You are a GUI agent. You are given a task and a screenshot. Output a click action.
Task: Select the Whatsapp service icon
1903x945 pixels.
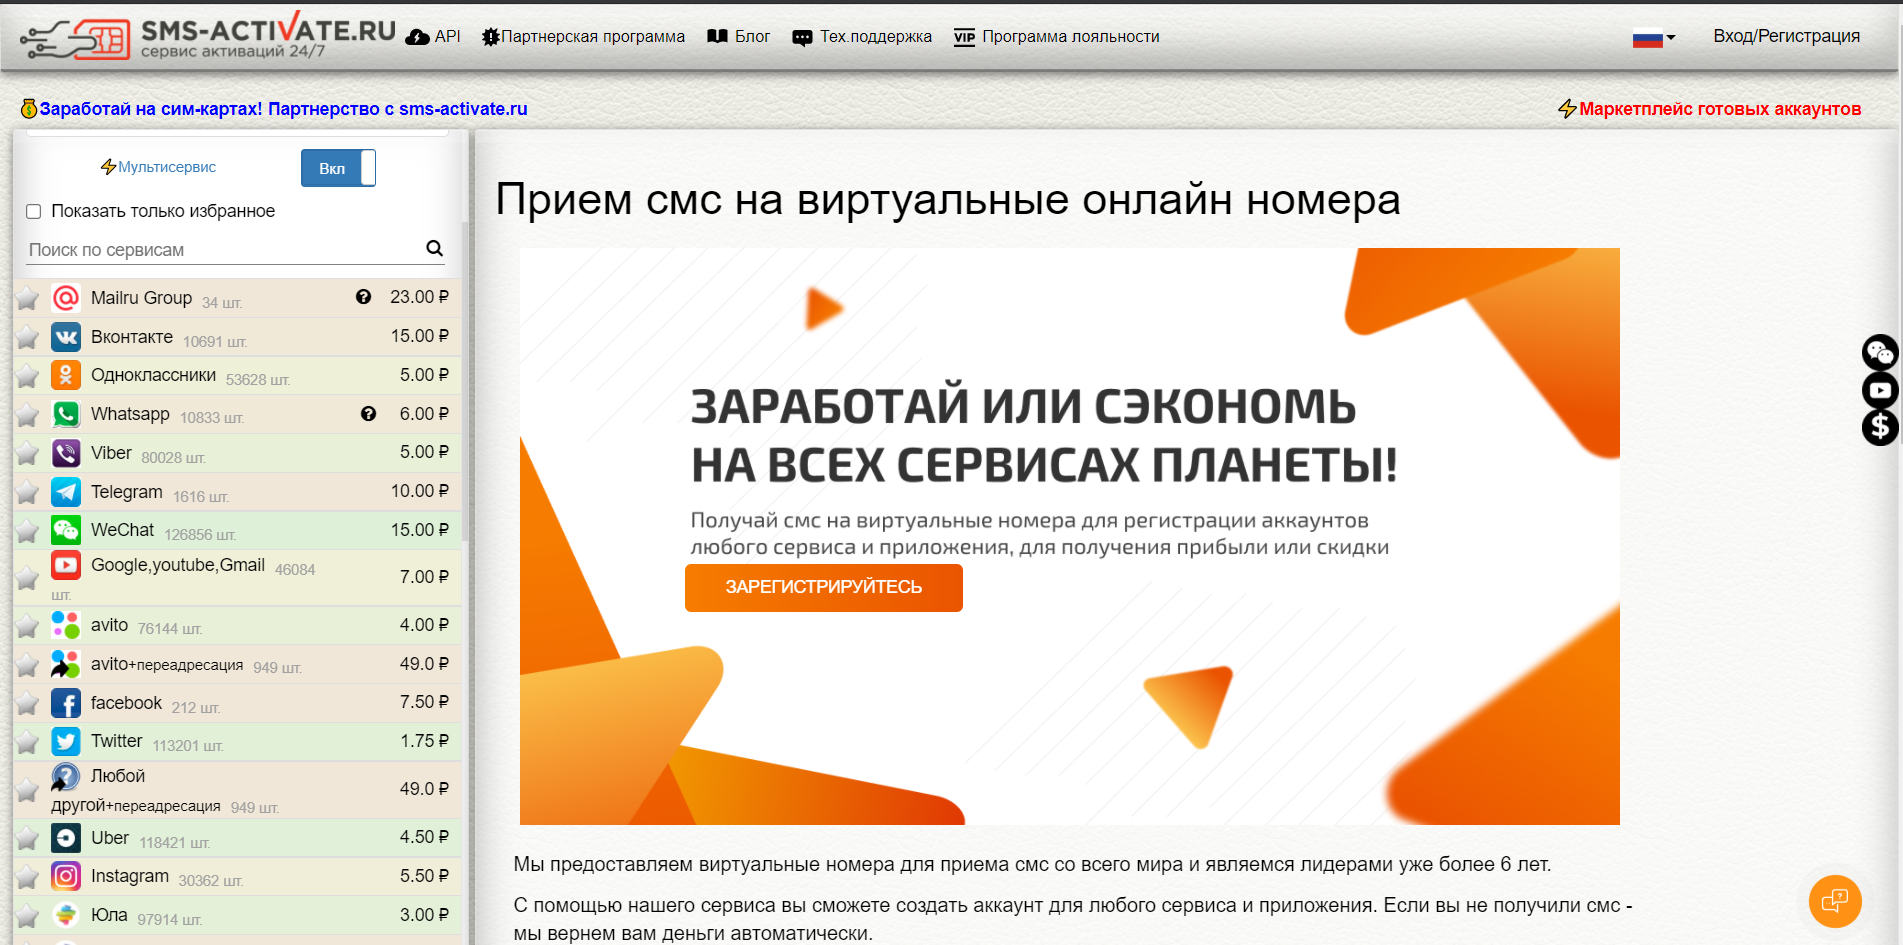coord(66,414)
